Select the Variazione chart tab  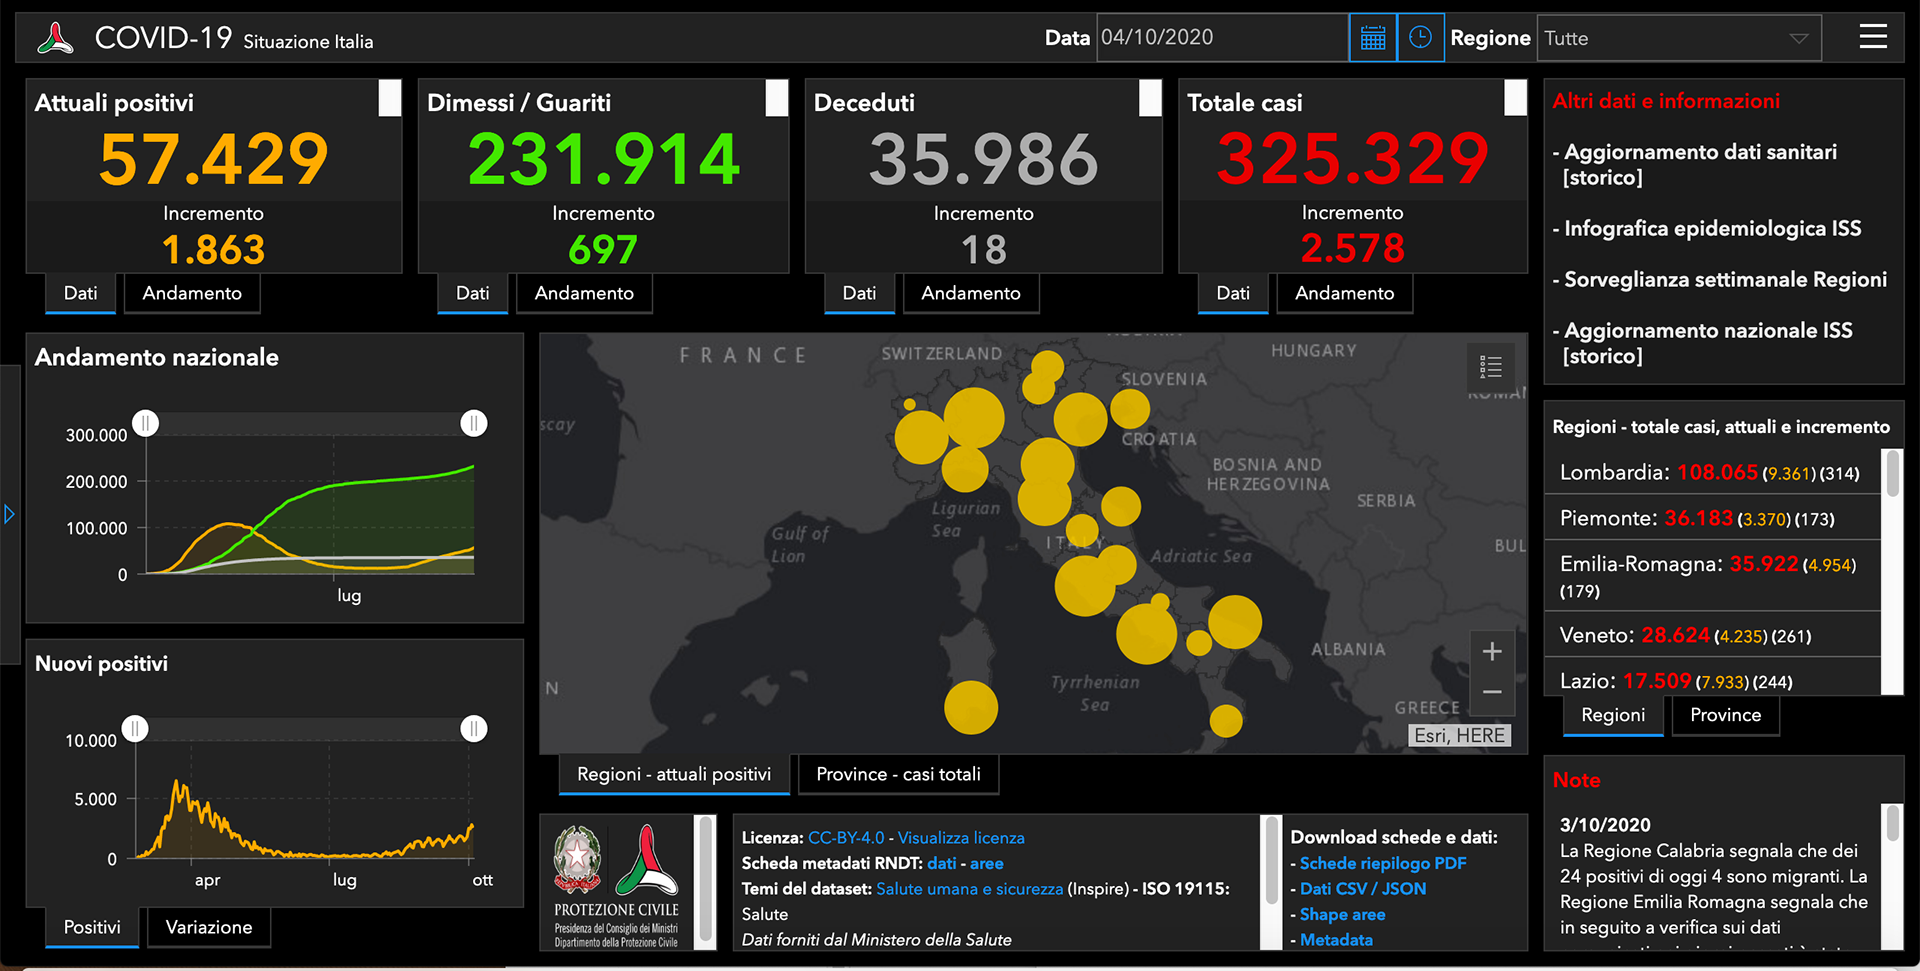pos(209,927)
